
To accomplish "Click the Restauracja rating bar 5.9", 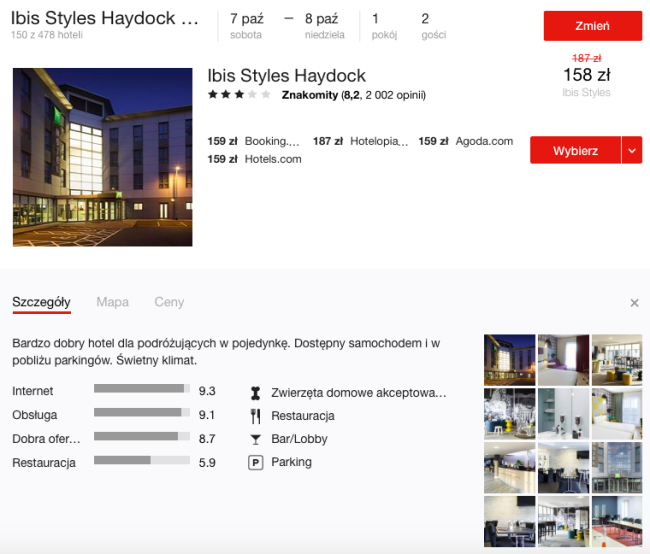I will (x=142, y=460).
